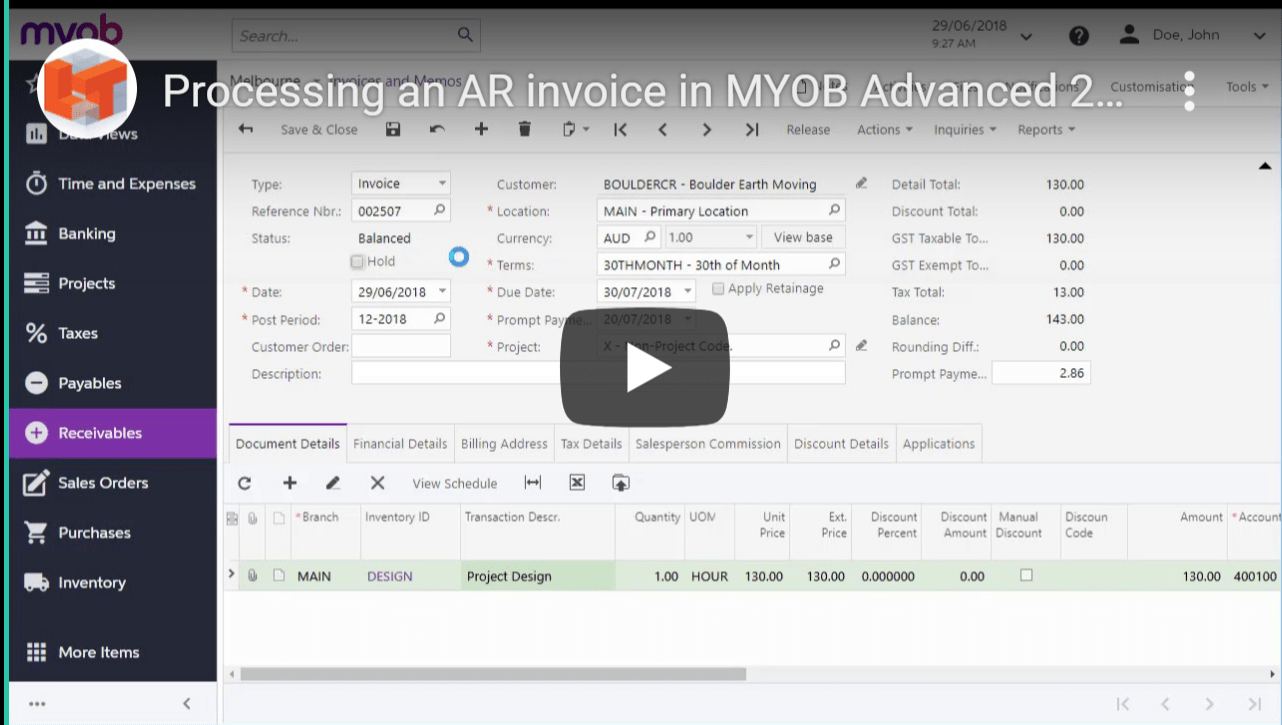Click the View base button

(803, 238)
